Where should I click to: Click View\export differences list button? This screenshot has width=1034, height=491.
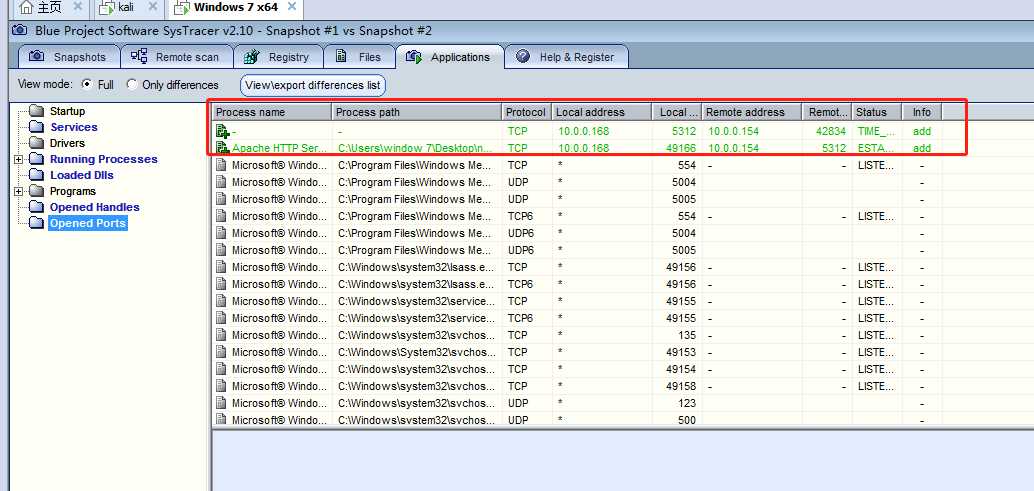313,85
